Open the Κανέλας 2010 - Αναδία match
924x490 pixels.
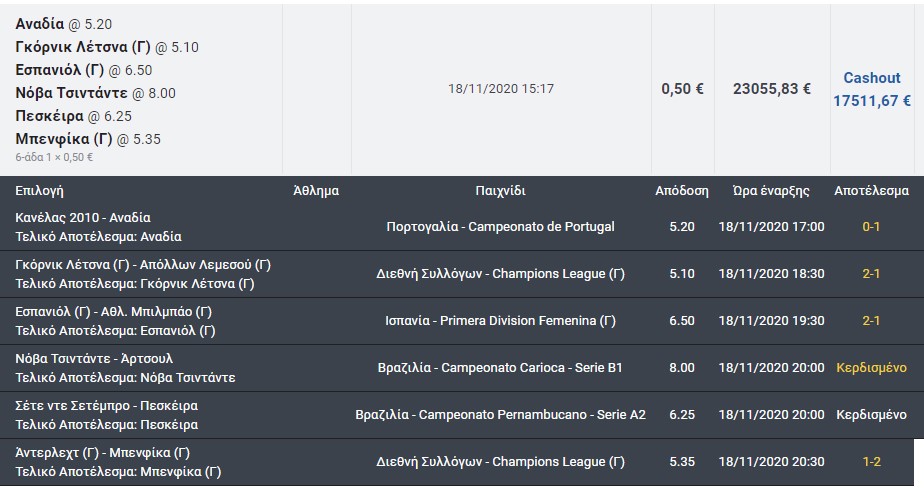coord(99,217)
